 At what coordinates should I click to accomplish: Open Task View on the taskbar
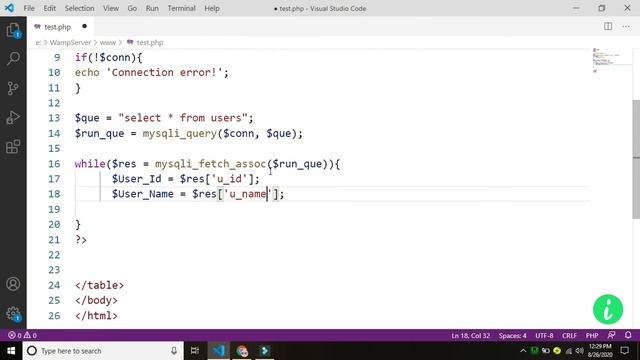pos(195,351)
